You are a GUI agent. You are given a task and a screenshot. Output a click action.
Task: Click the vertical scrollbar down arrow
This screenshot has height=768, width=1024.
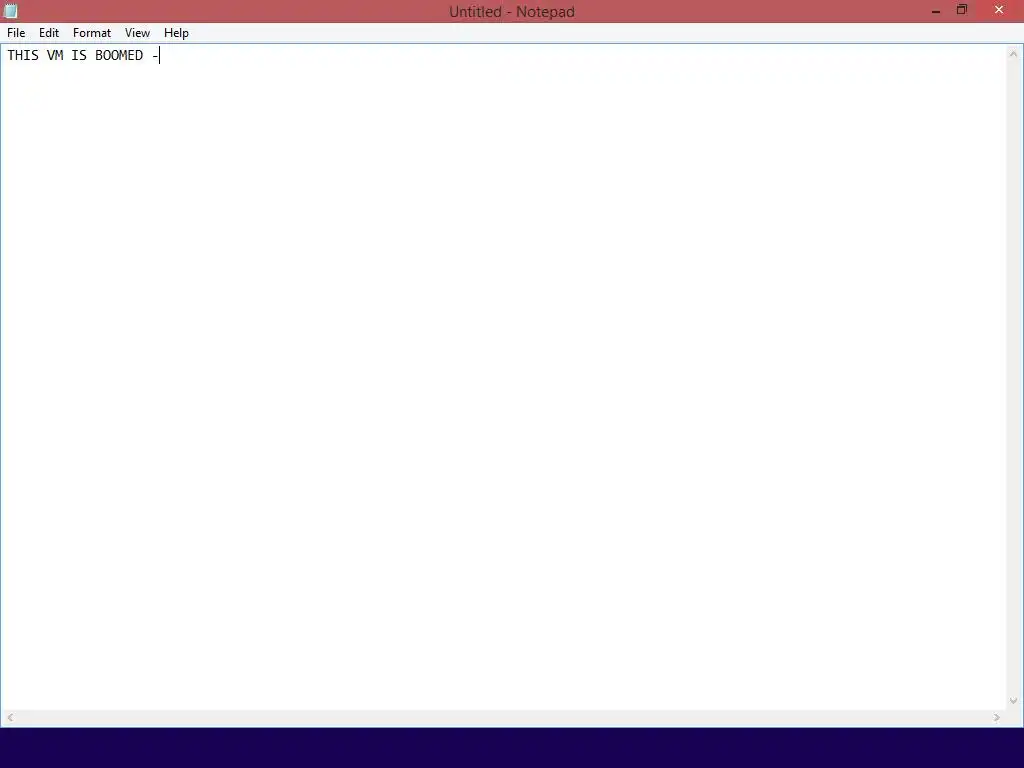click(1014, 701)
